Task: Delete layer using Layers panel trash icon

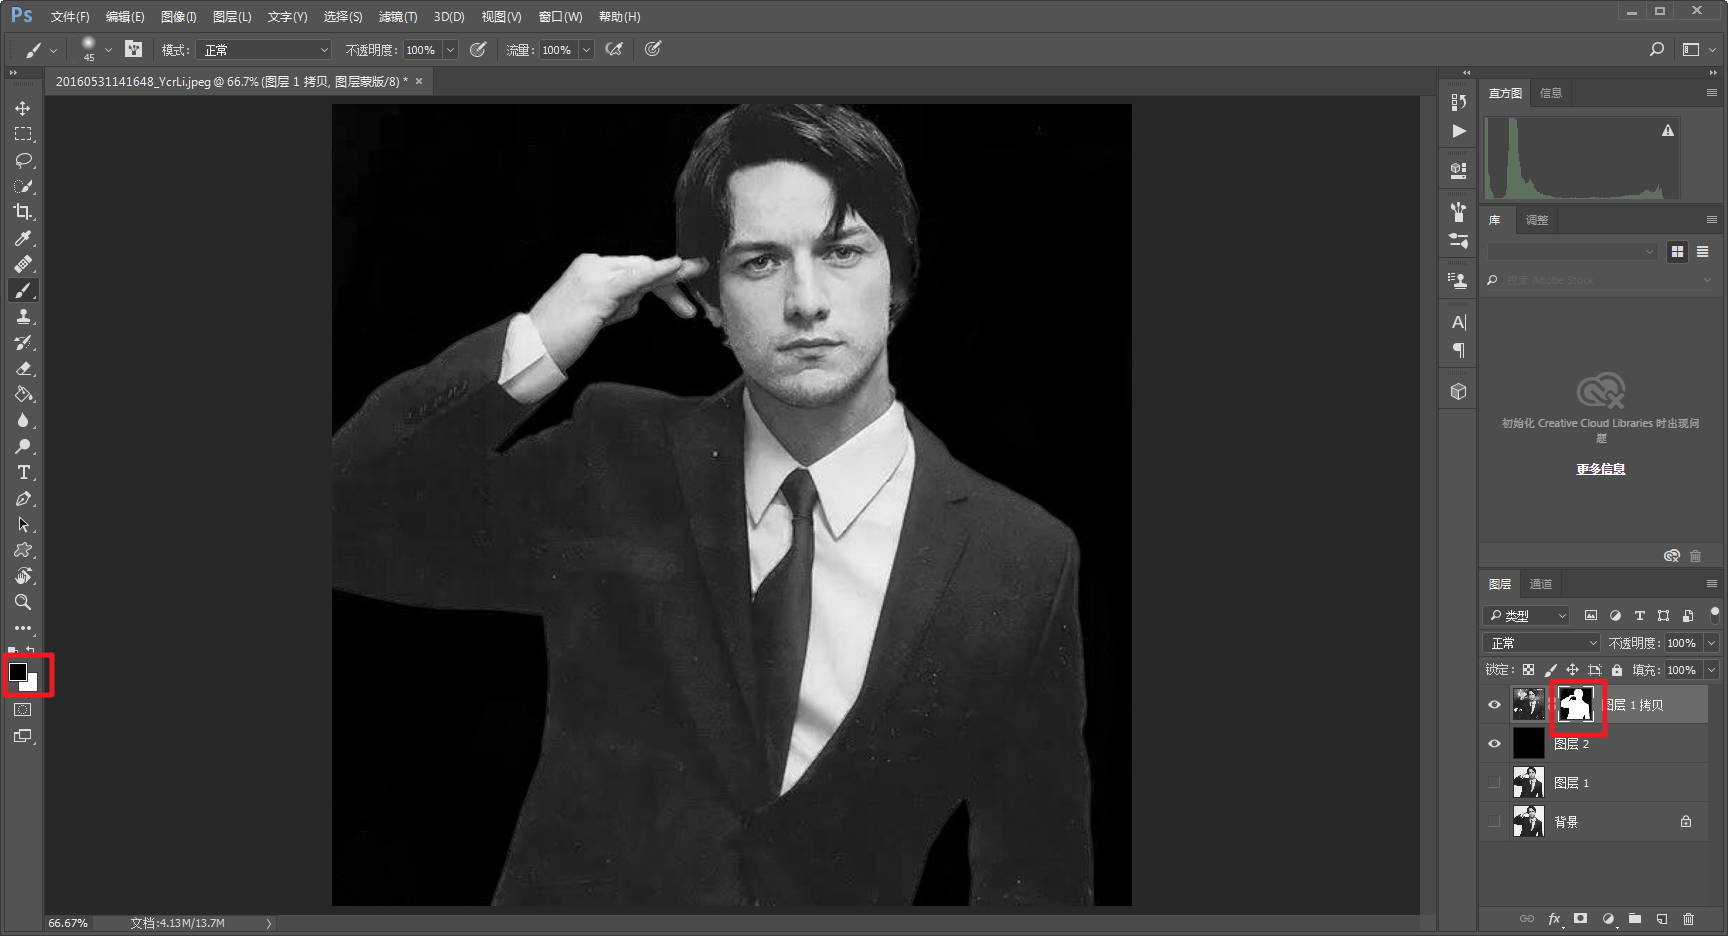Action: 1688,918
